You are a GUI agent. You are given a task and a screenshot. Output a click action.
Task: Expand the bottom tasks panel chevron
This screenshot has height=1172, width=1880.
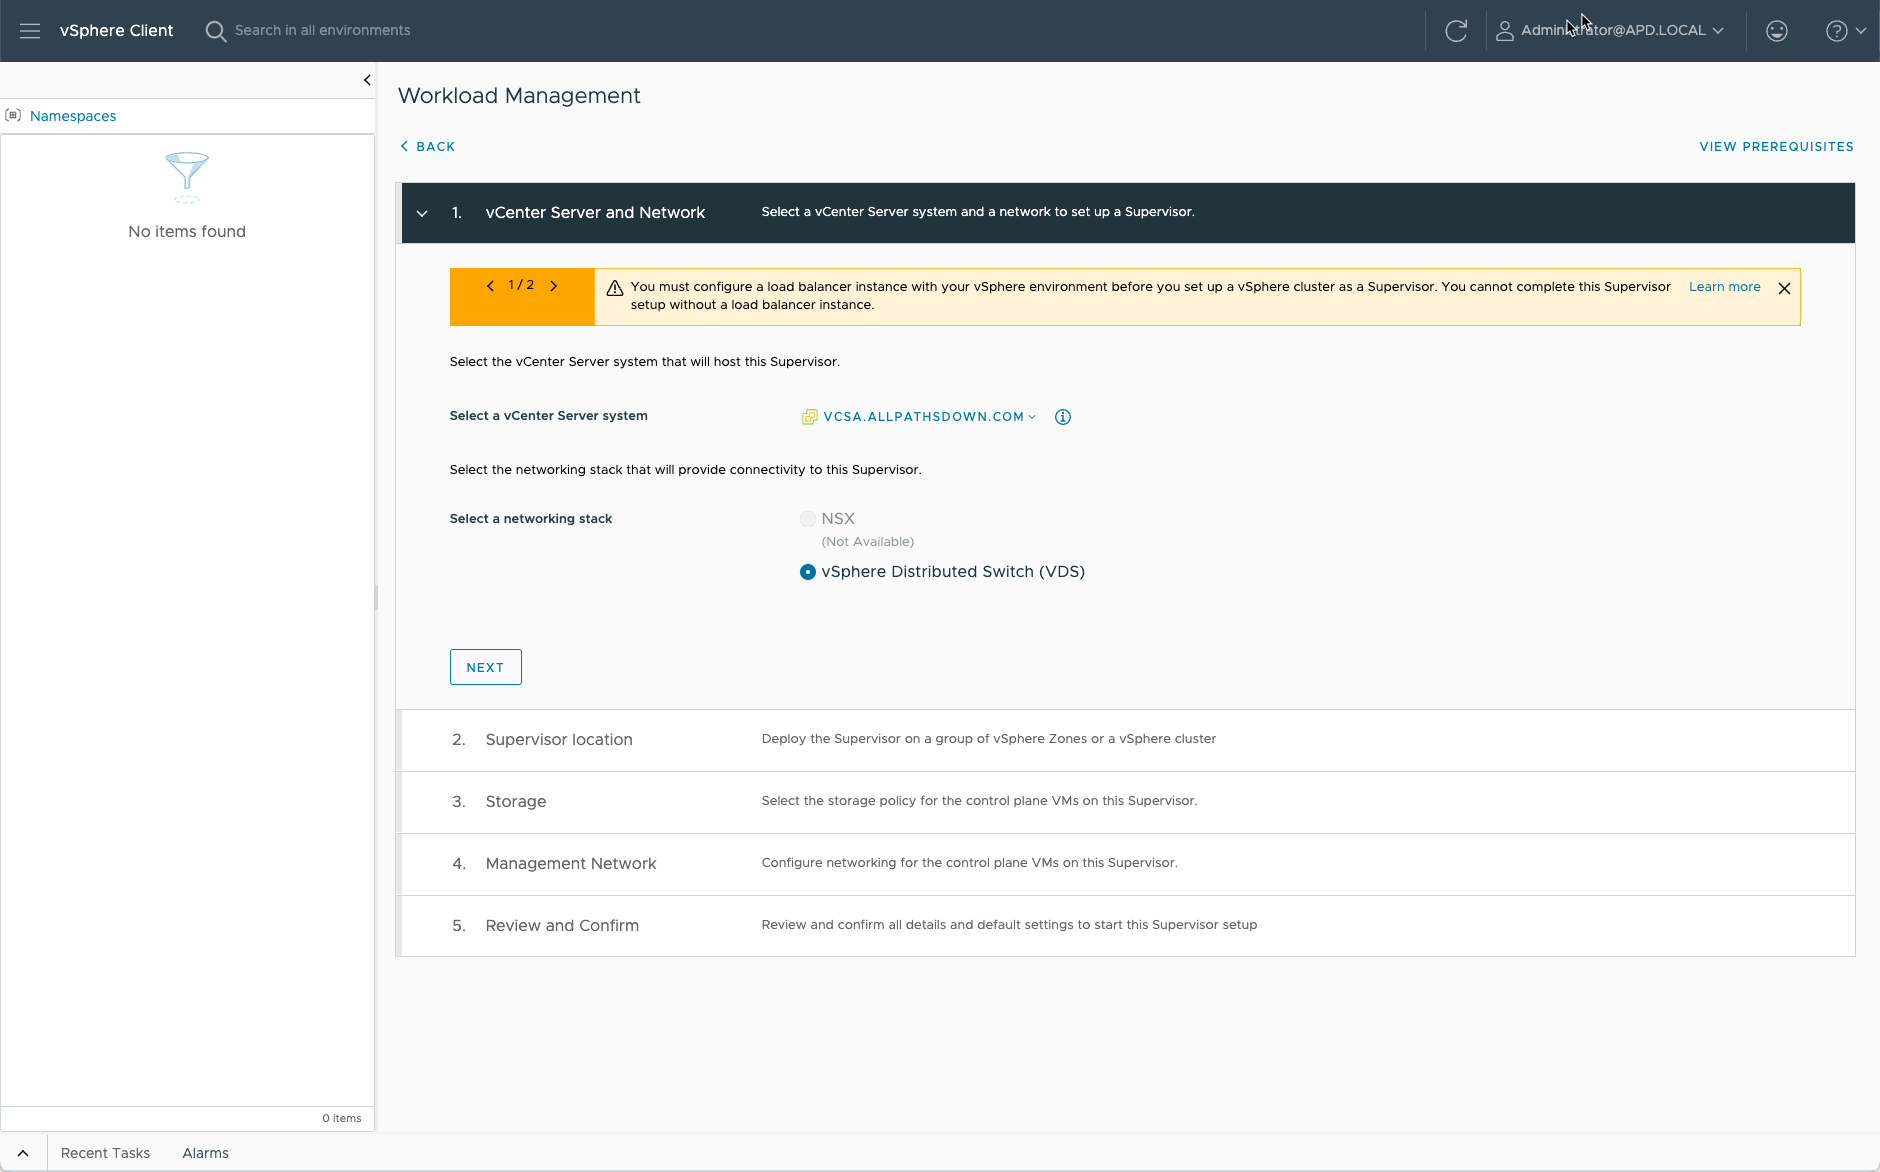click(x=23, y=1153)
